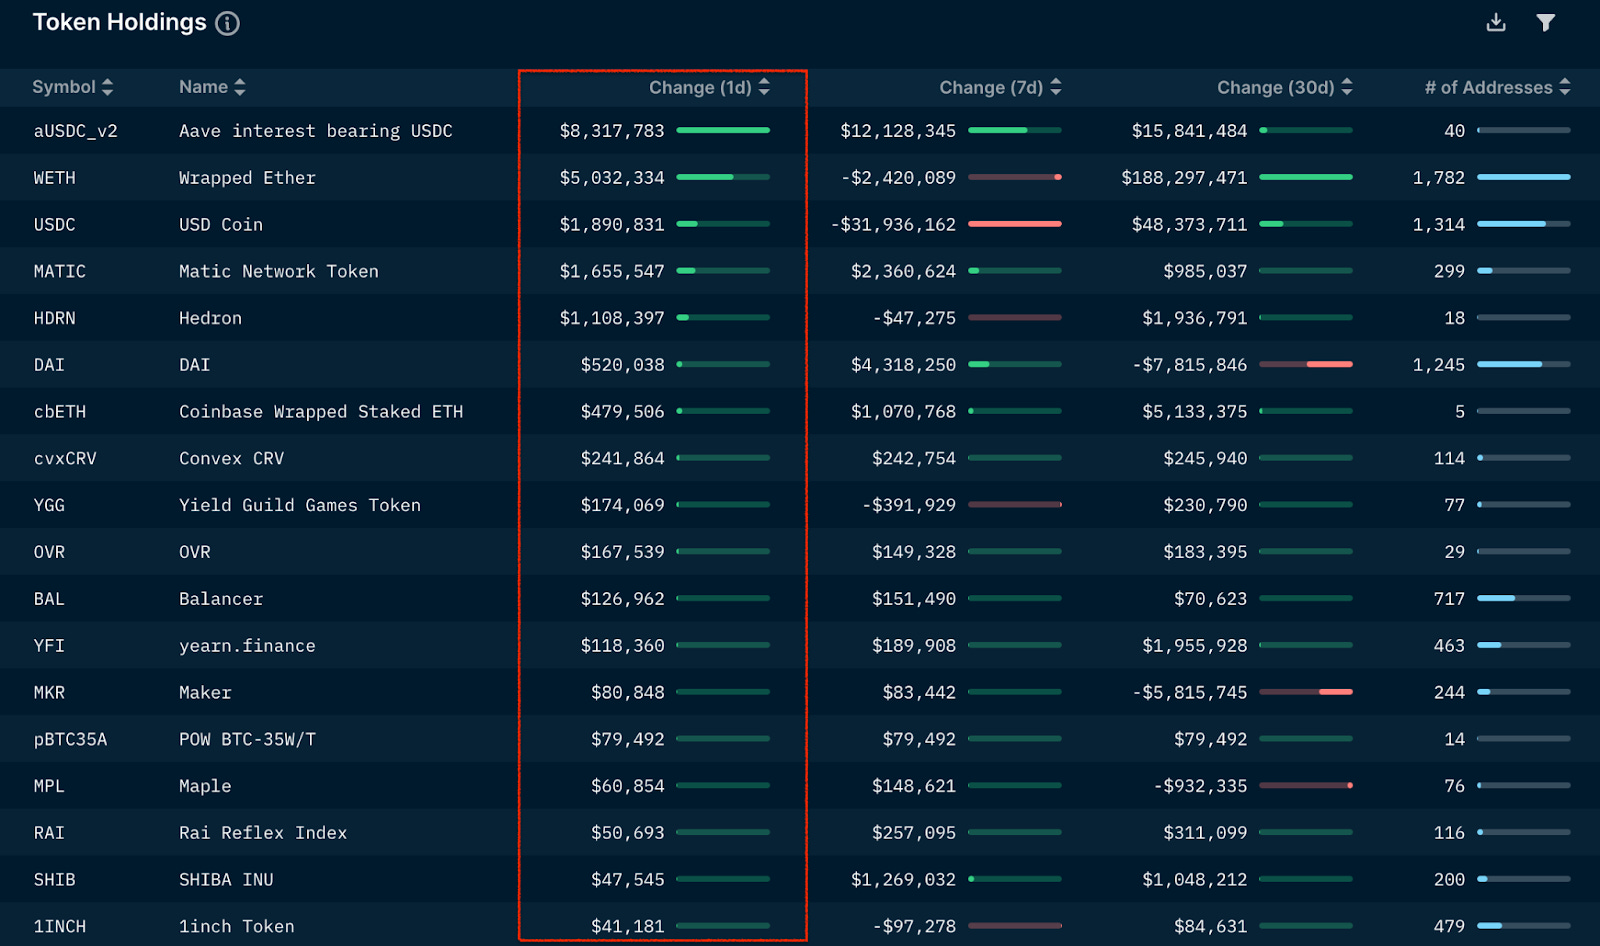The width and height of the screenshot is (1600, 946).
Task: Click the 1inch Token name
Action: [x=237, y=927]
